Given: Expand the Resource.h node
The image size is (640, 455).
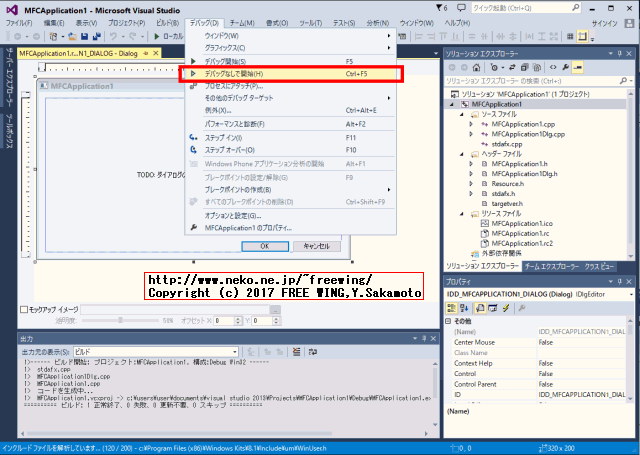Looking at the screenshot, I should [x=471, y=184].
